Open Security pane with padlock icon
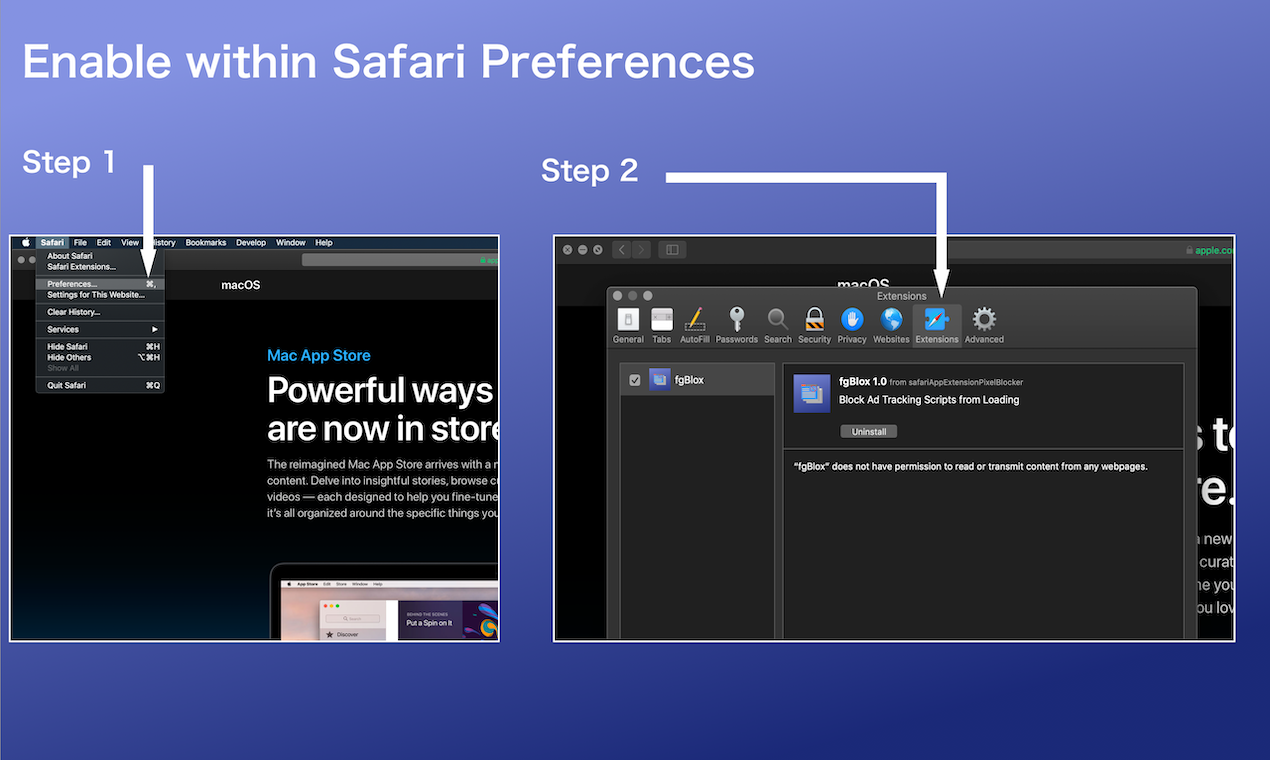 814,326
